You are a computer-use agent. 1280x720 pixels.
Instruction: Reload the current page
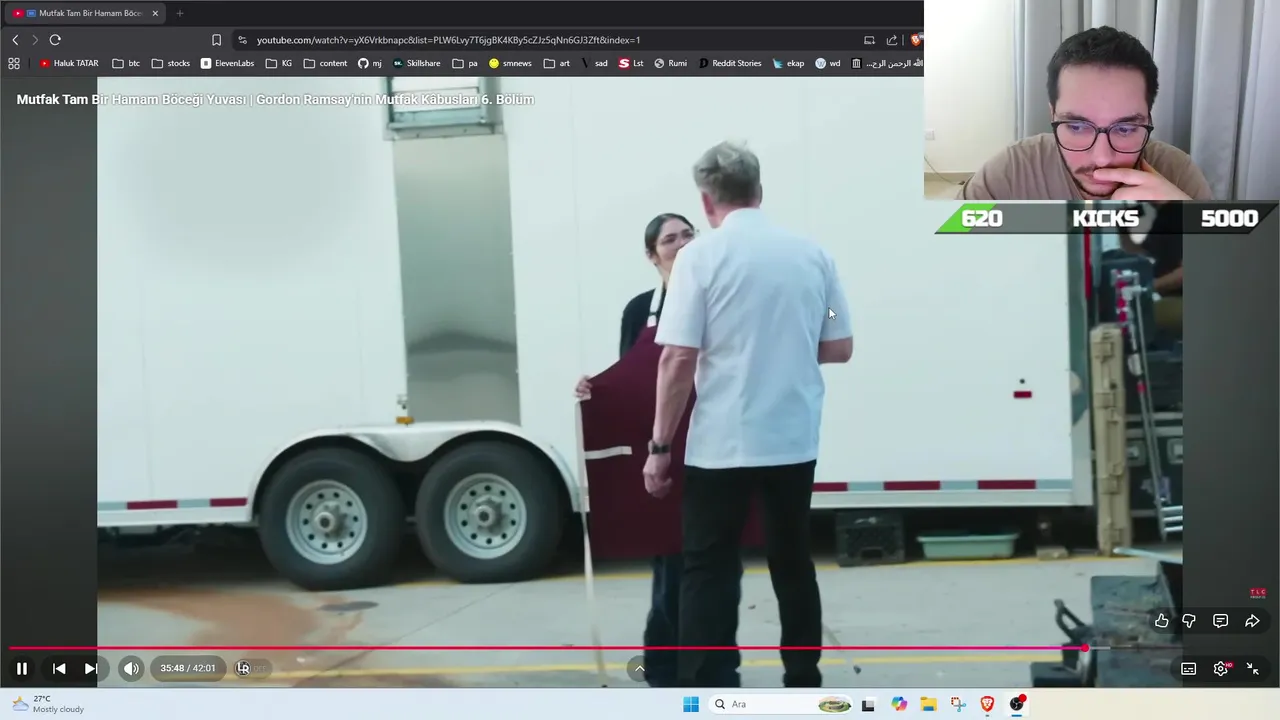coord(55,40)
